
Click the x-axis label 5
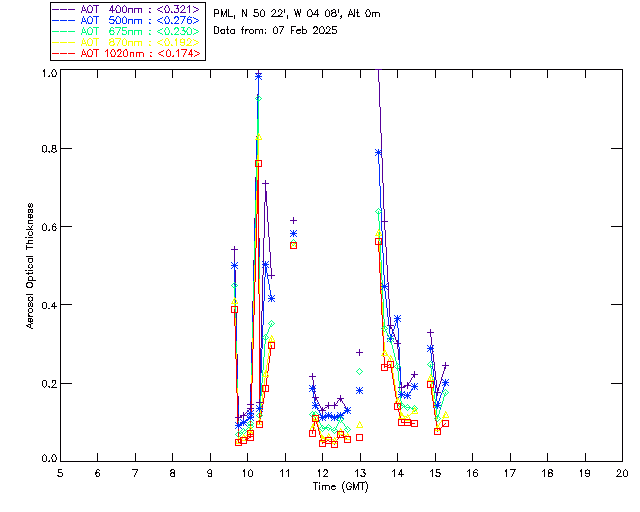60,473
